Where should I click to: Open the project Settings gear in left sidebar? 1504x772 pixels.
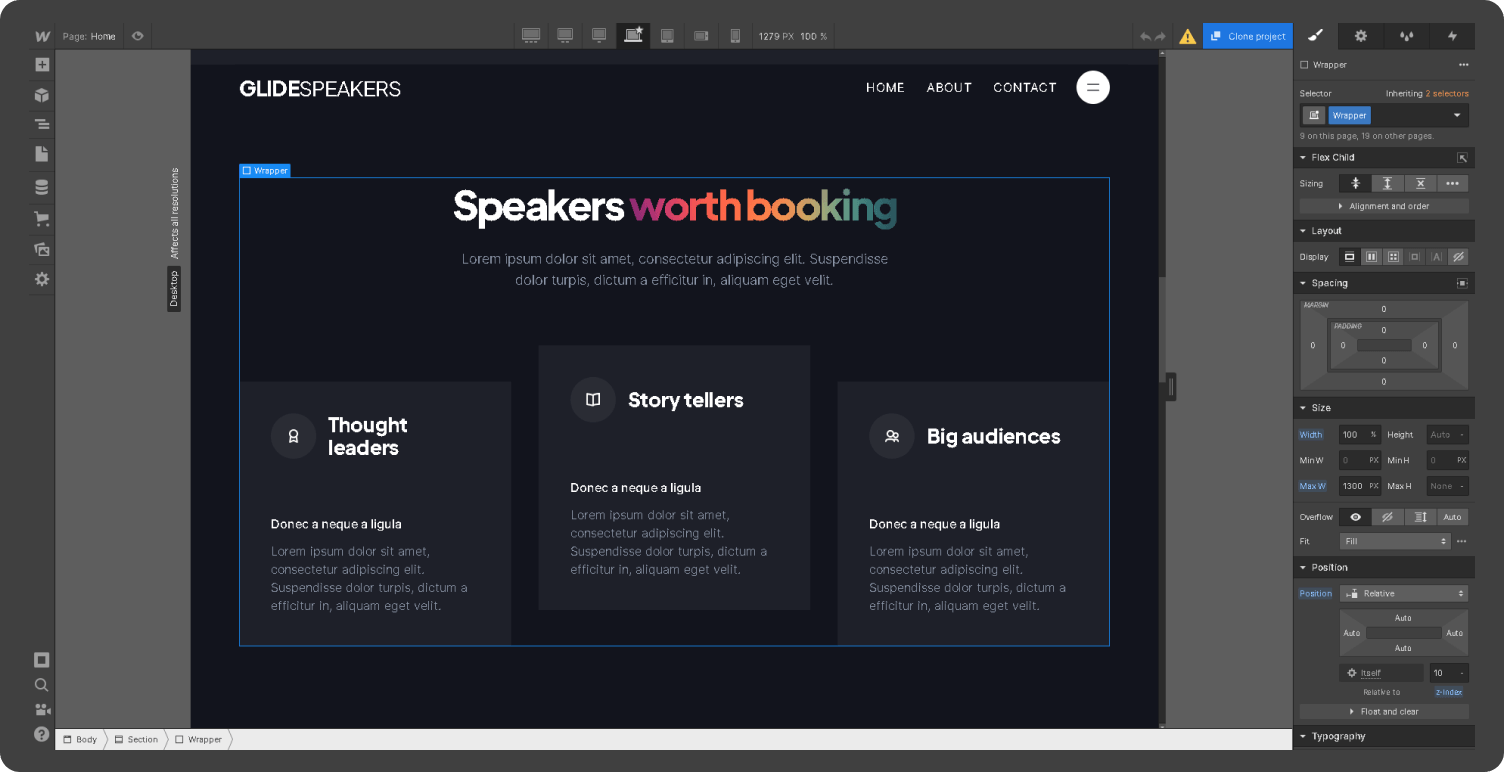[42, 280]
